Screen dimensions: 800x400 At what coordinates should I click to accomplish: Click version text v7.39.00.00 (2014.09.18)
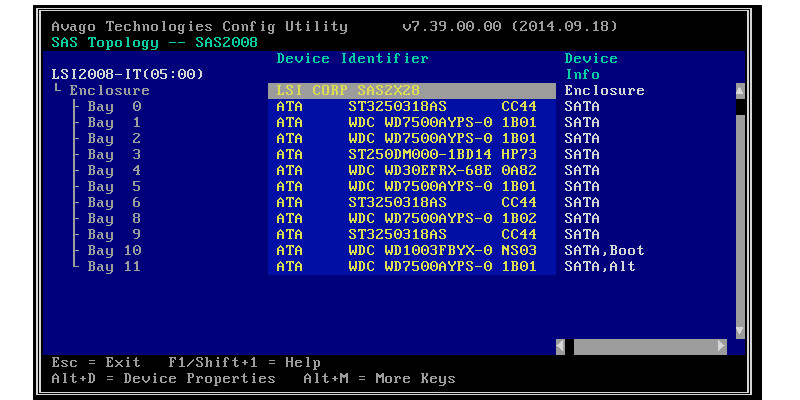(x=510, y=27)
